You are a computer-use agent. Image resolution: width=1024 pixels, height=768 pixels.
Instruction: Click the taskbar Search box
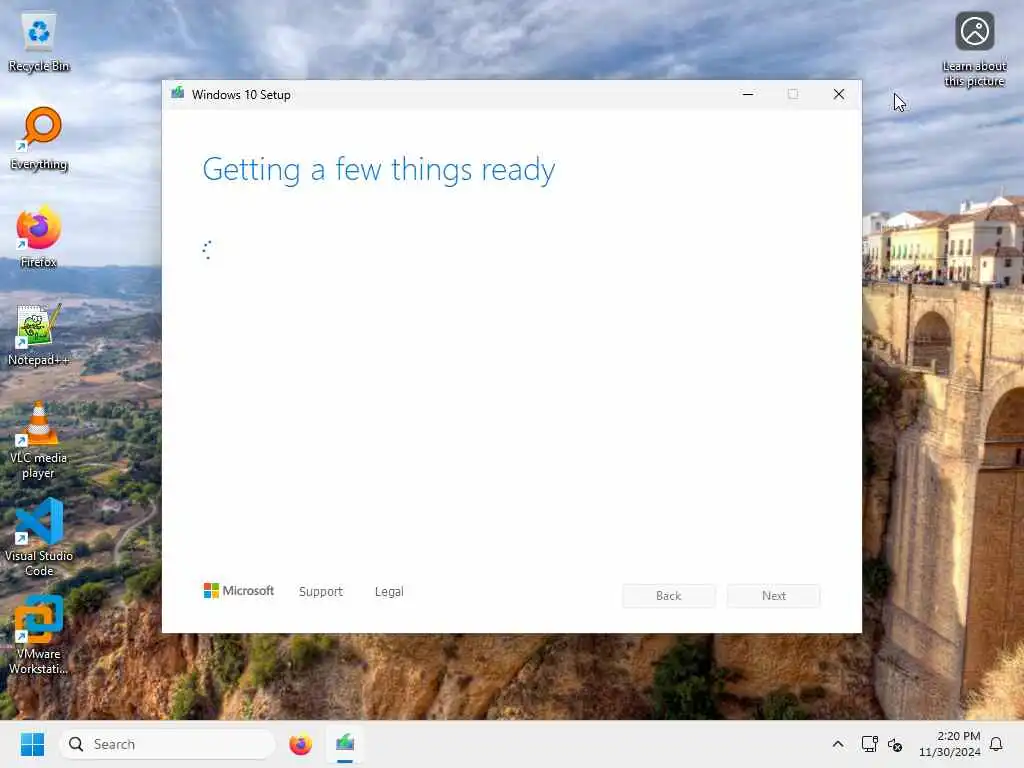[x=167, y=744]
